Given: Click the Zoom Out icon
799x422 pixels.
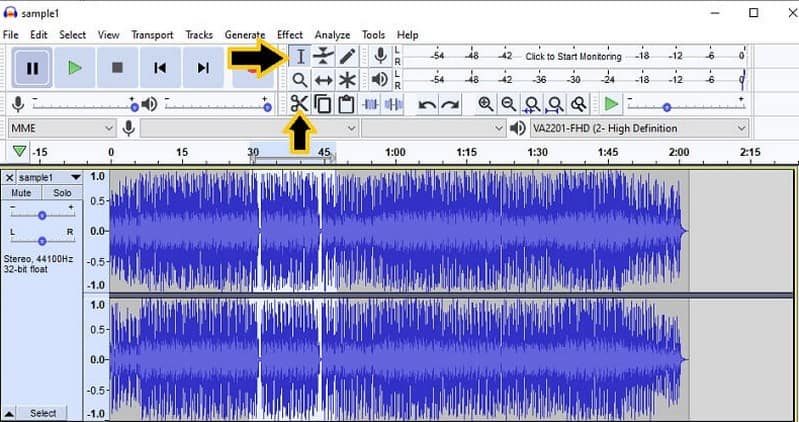Looking at the screenshot, I should 509,104.
